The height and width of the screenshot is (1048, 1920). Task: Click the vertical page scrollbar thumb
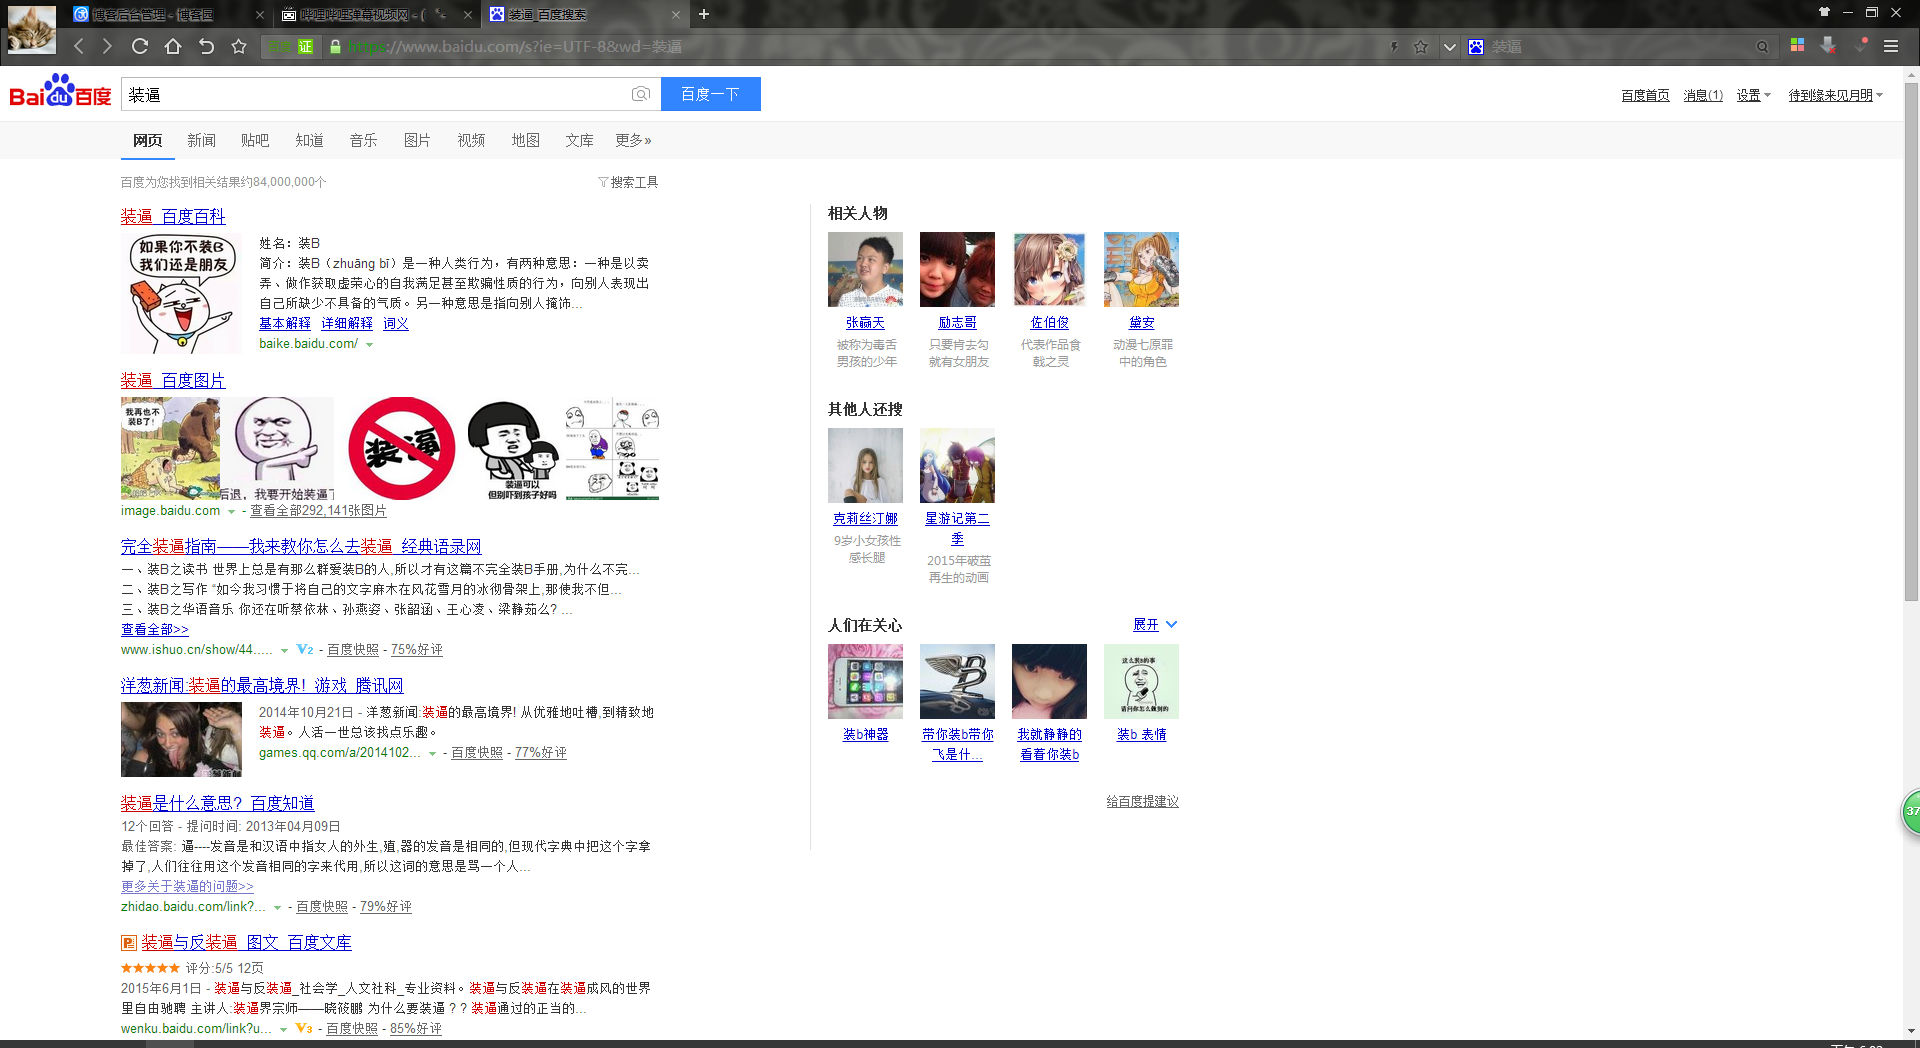(x=1911, y=340)
